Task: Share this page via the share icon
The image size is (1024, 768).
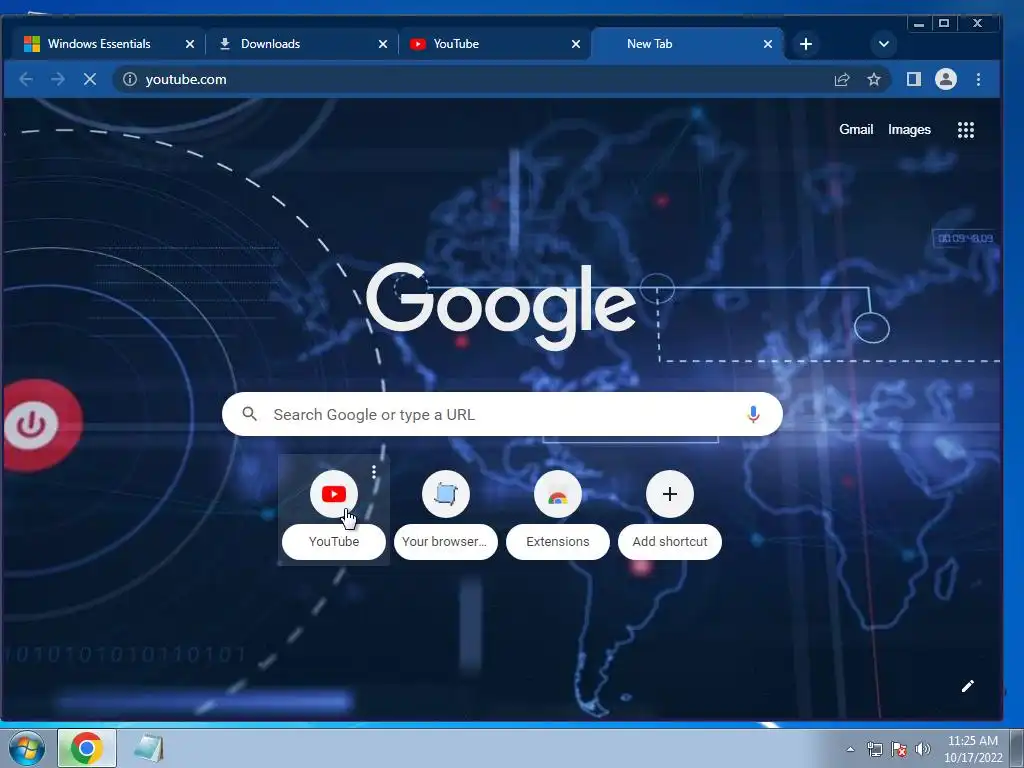Action: point(842,79)
